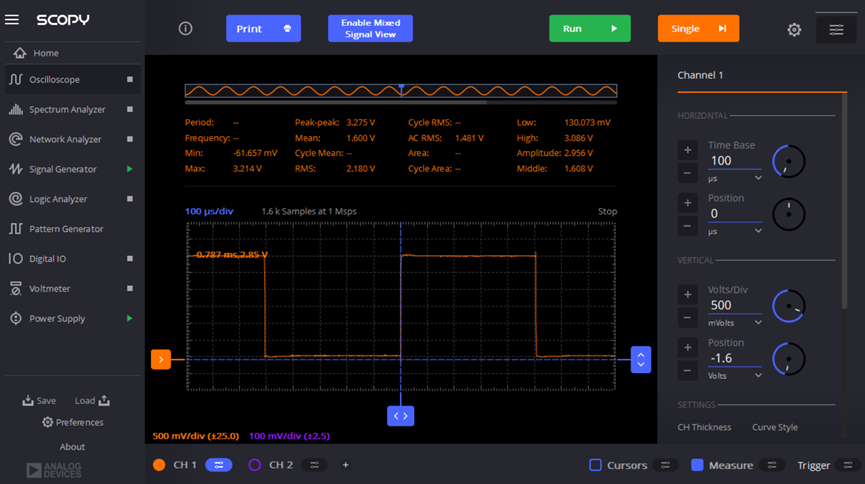Screen dimensions: 865x484
Task: Select Pattern Generator in the sidebar
Action: [72, 228]
